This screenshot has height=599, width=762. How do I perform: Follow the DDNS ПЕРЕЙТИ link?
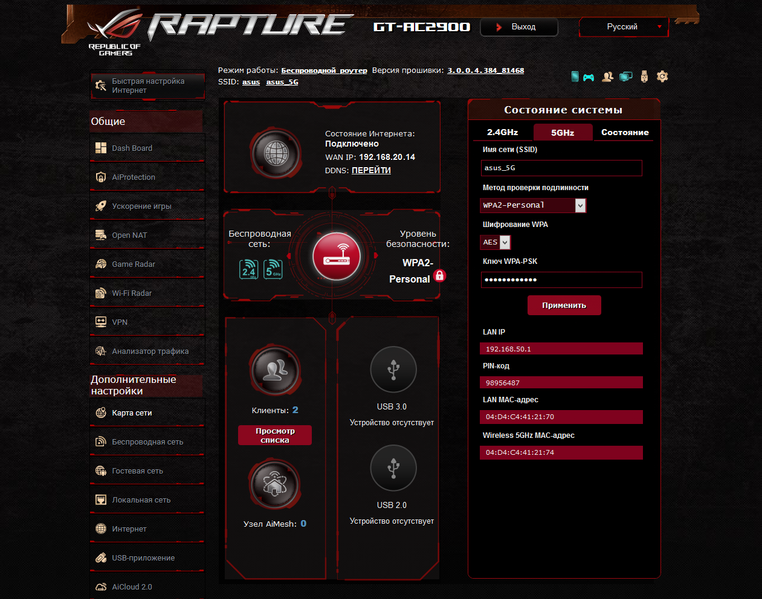click(x=371, y=171)
